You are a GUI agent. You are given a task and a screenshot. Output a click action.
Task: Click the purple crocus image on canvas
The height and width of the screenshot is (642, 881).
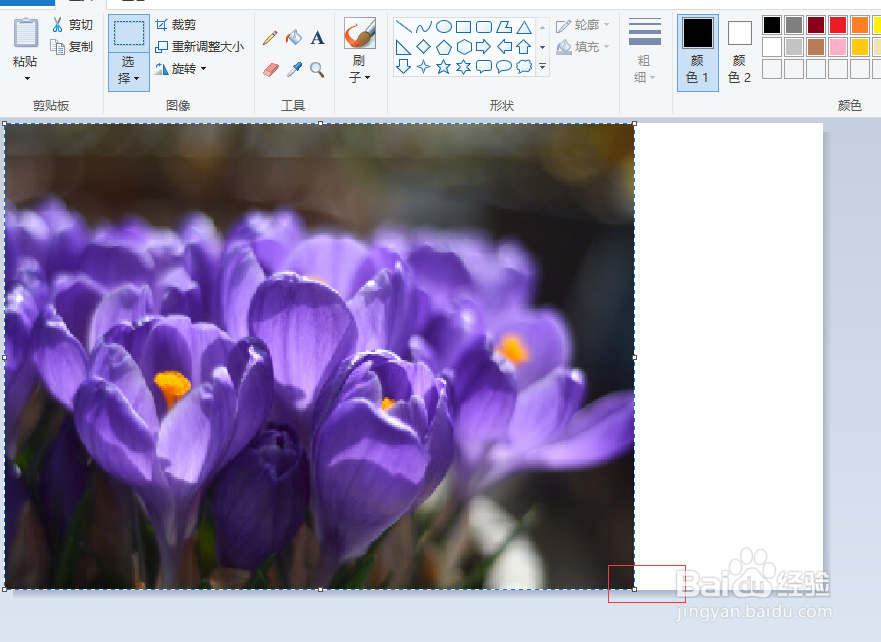(320, 357)
